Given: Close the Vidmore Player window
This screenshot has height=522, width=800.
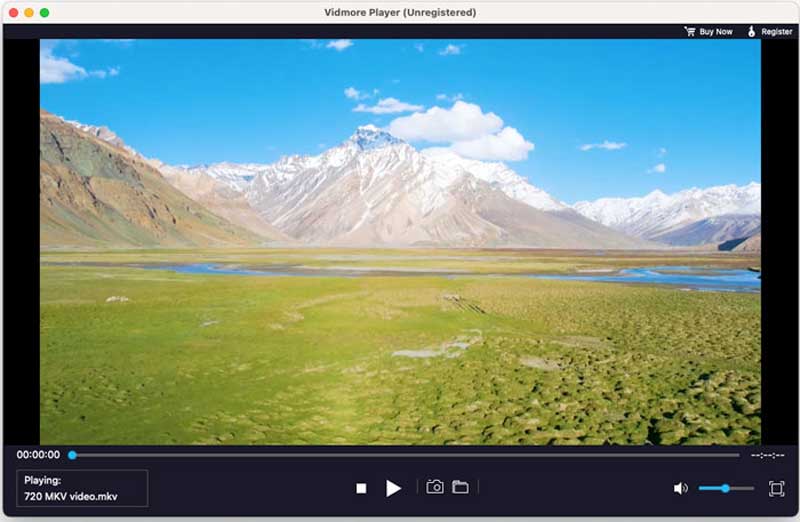Looking at the screenshot, I should (13, 12).
